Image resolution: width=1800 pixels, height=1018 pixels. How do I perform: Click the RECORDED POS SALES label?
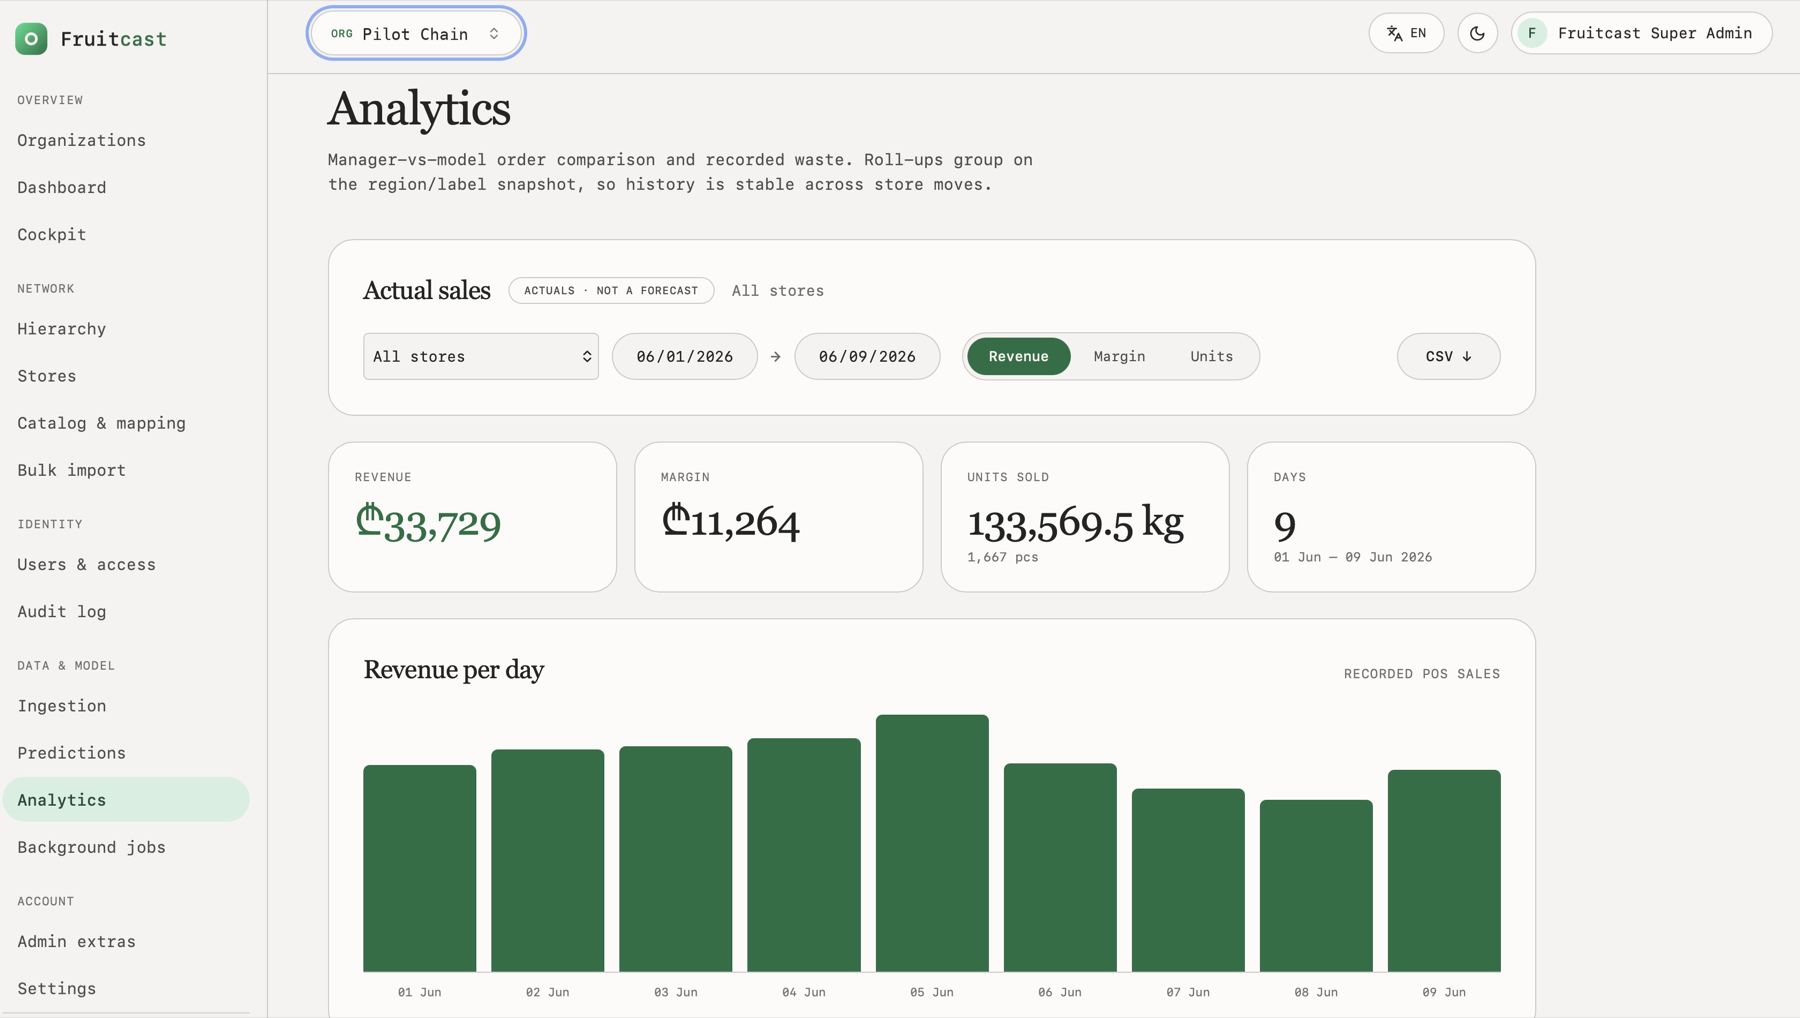pyautogui.click(x=1422, y=674)
